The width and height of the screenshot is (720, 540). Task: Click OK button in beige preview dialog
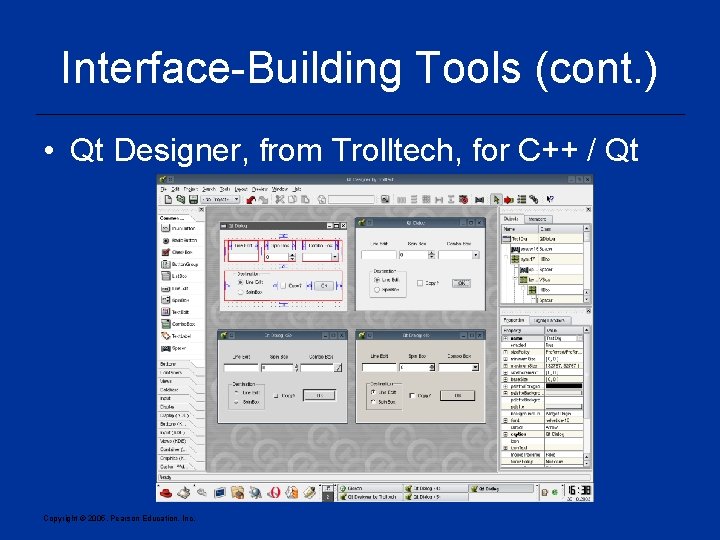(457, 395)
